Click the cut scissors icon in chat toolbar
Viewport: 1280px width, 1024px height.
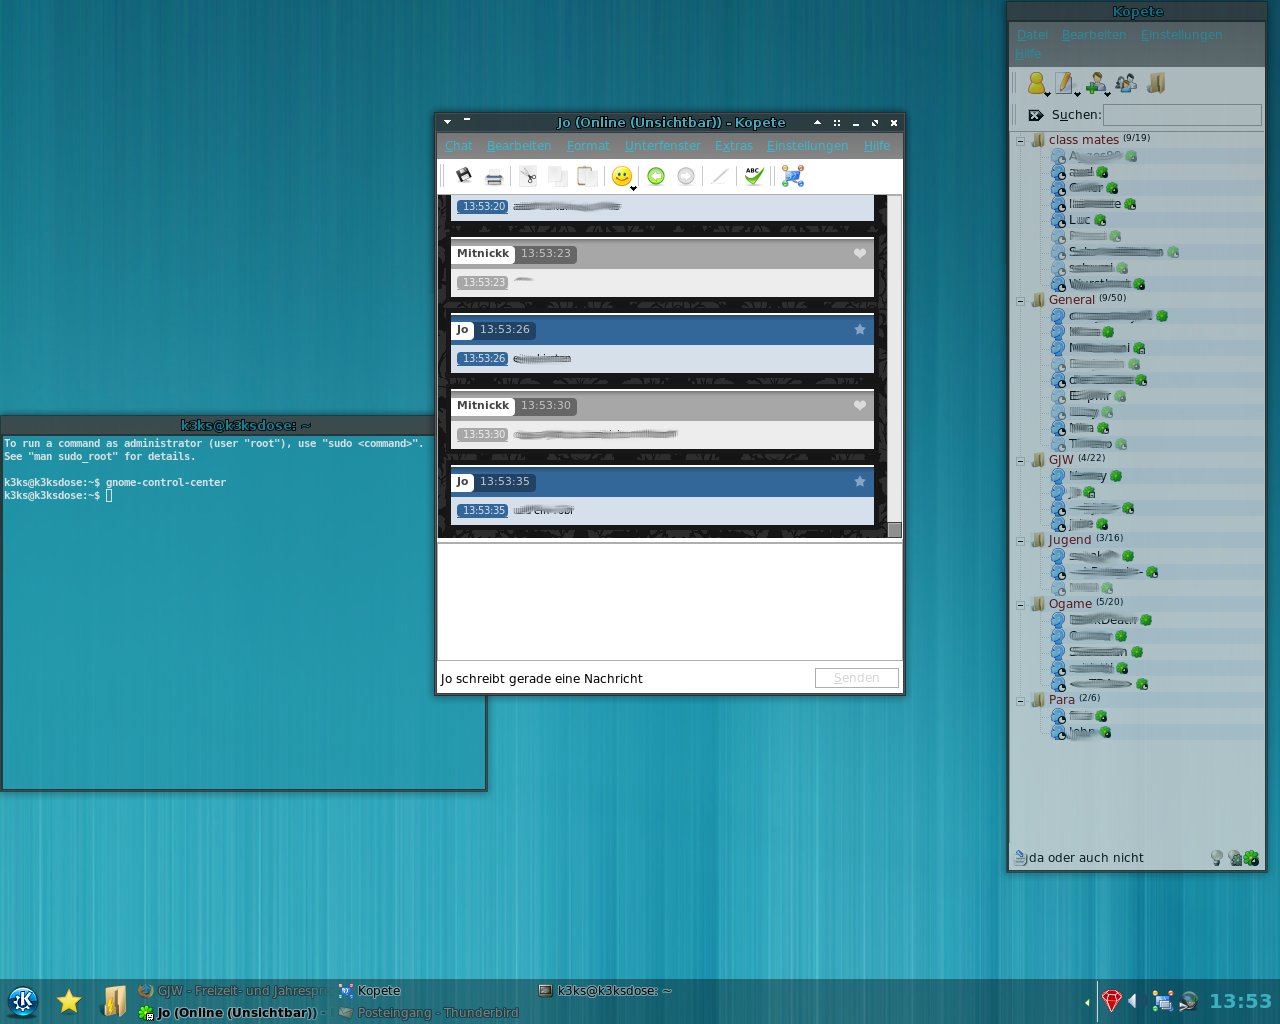click(528, 177)
